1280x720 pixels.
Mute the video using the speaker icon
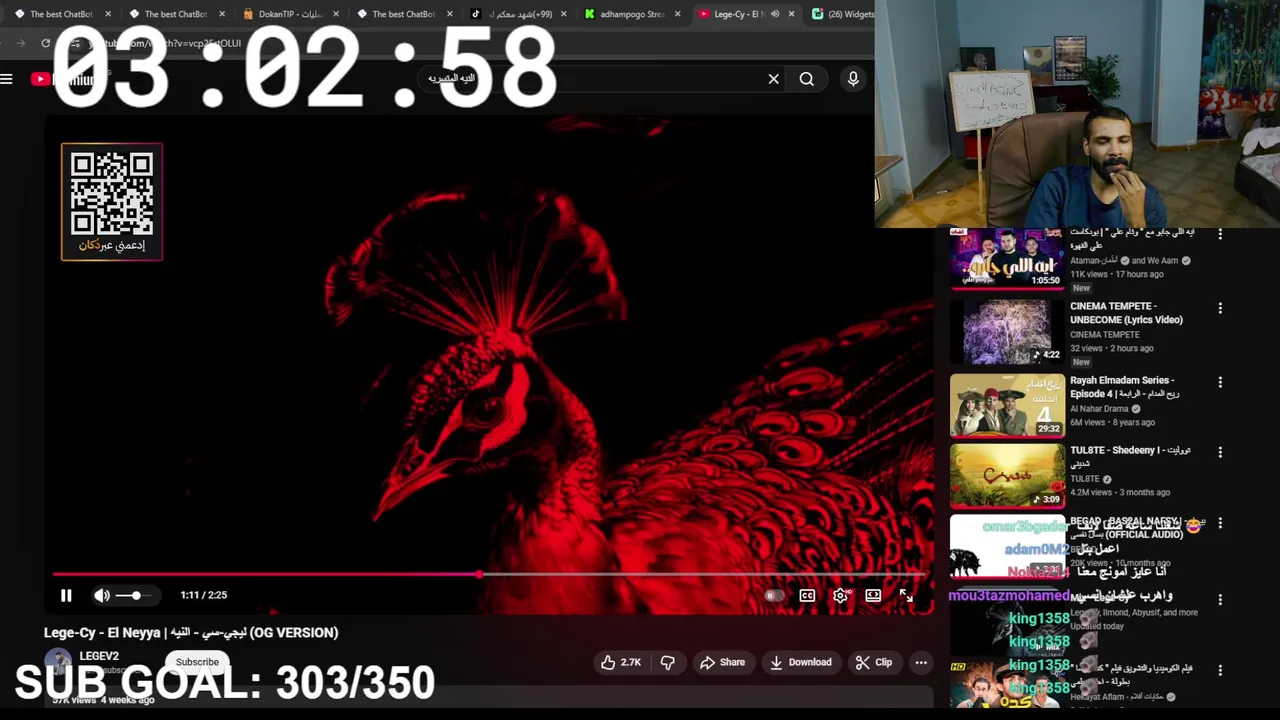[x=102, y=595]
